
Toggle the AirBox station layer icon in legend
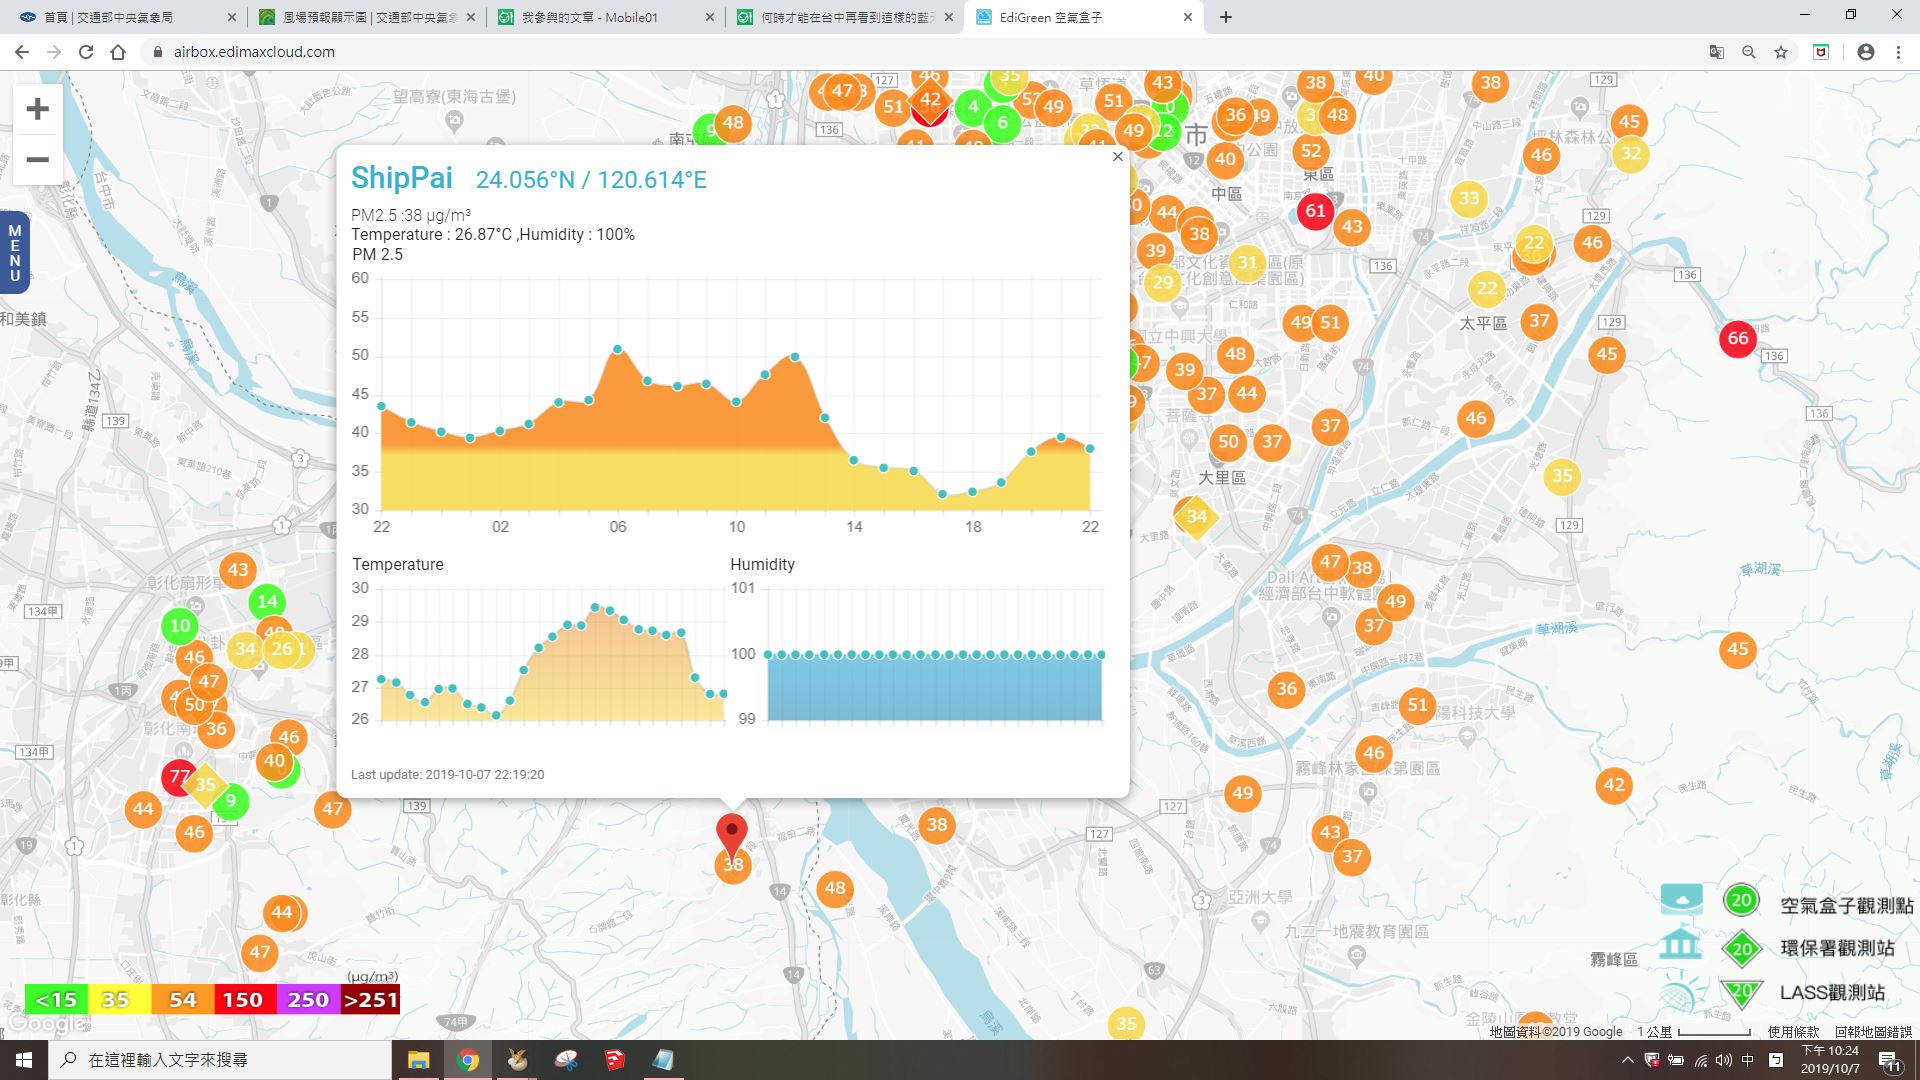1681,899
